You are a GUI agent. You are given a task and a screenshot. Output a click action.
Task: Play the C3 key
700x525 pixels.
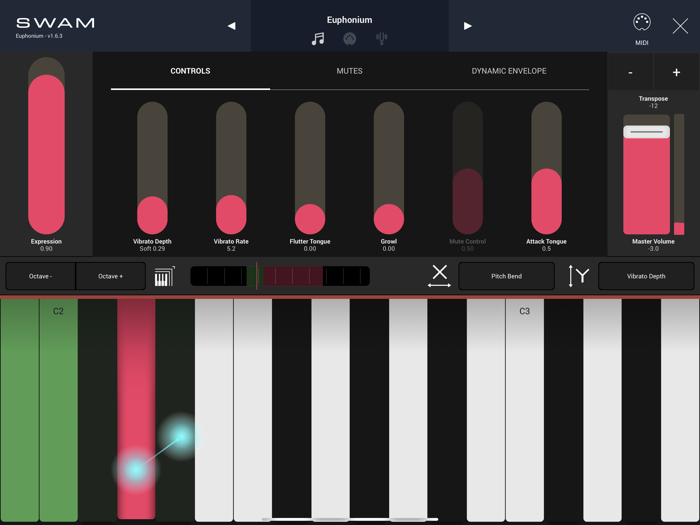click(x=525, y=410)
